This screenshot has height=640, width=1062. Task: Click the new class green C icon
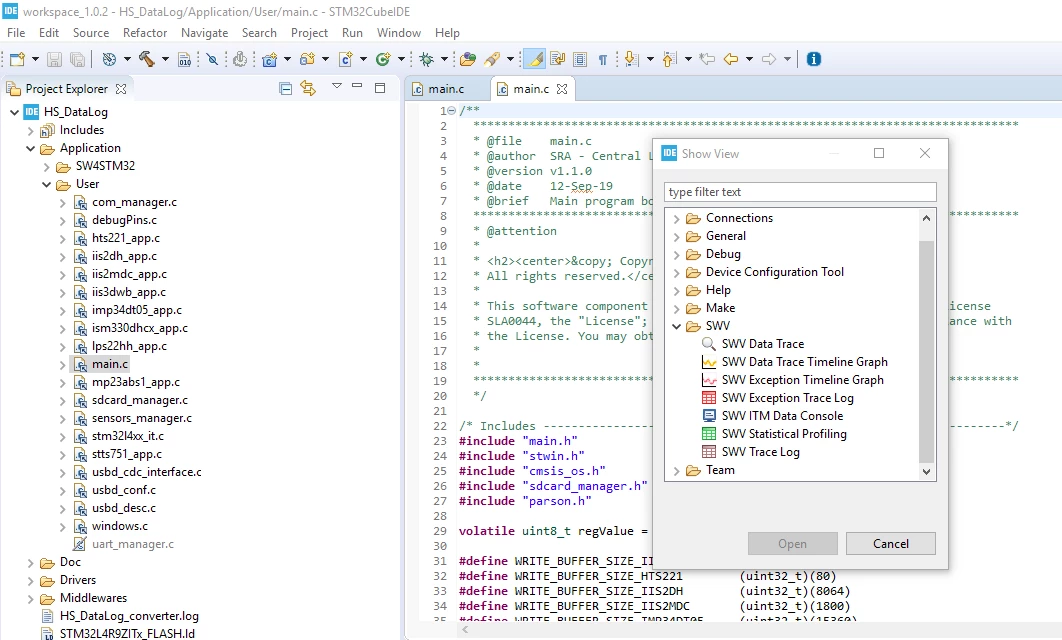coord(383,60)
